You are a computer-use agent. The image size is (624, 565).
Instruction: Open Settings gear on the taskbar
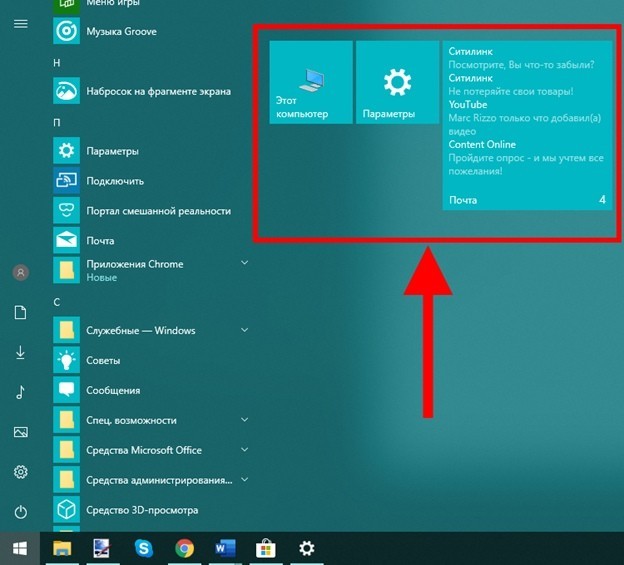(x=307, y=549)
